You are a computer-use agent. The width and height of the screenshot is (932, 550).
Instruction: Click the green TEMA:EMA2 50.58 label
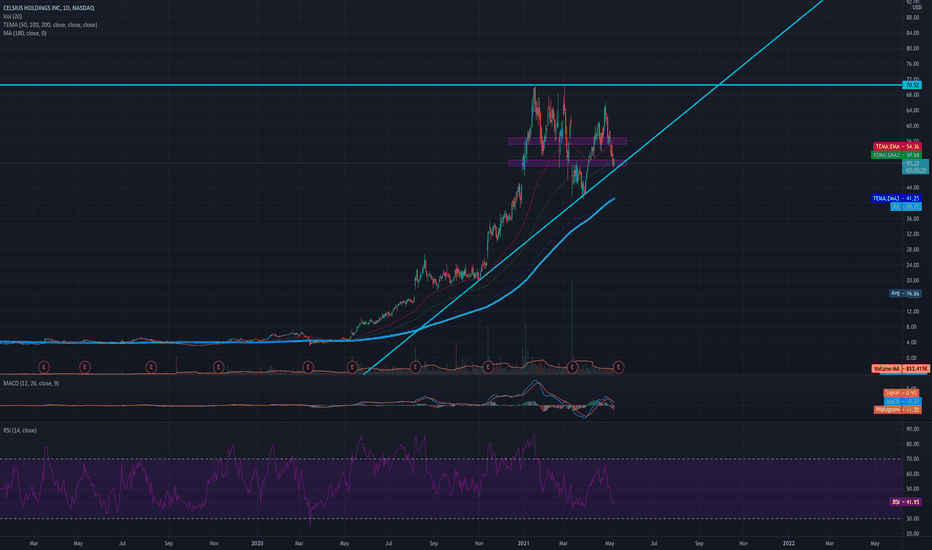point(895,155)
